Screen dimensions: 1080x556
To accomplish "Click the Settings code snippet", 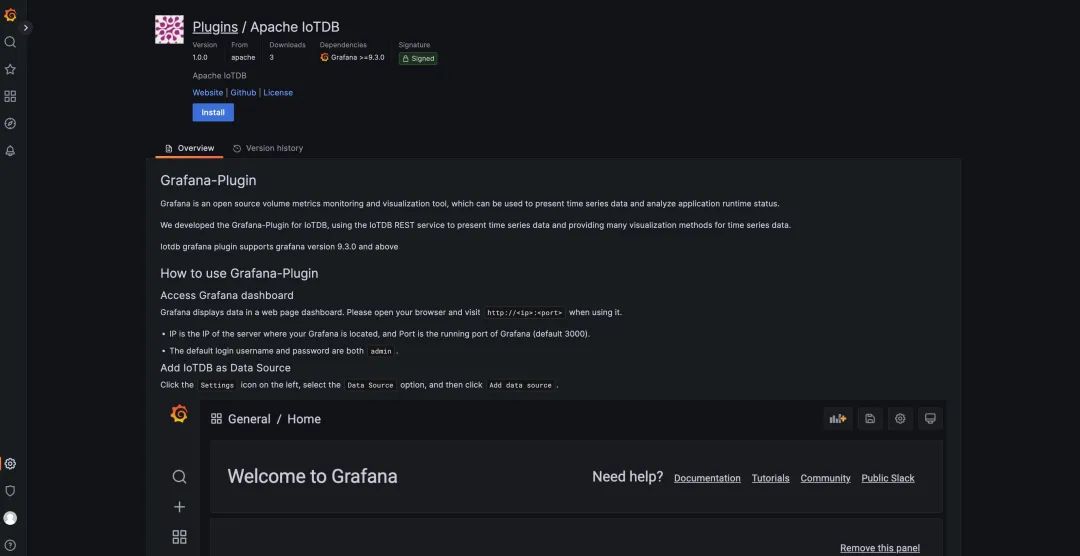I will click(x=217, y=386).
